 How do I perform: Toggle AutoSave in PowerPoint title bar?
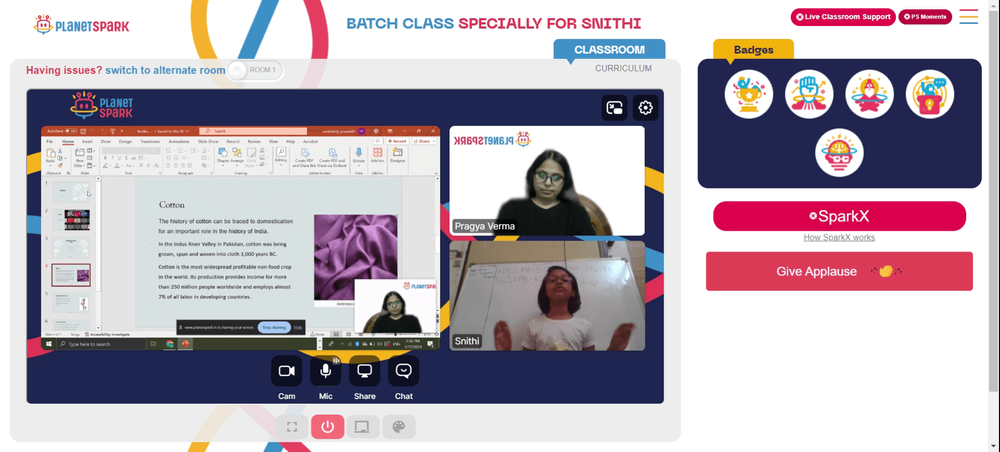point(71,131)
